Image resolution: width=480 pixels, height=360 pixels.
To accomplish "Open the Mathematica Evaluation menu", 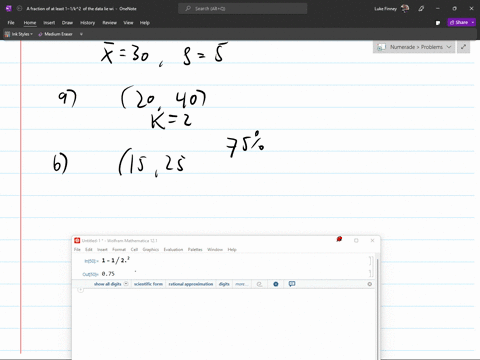I will click(x=173, y=249).
